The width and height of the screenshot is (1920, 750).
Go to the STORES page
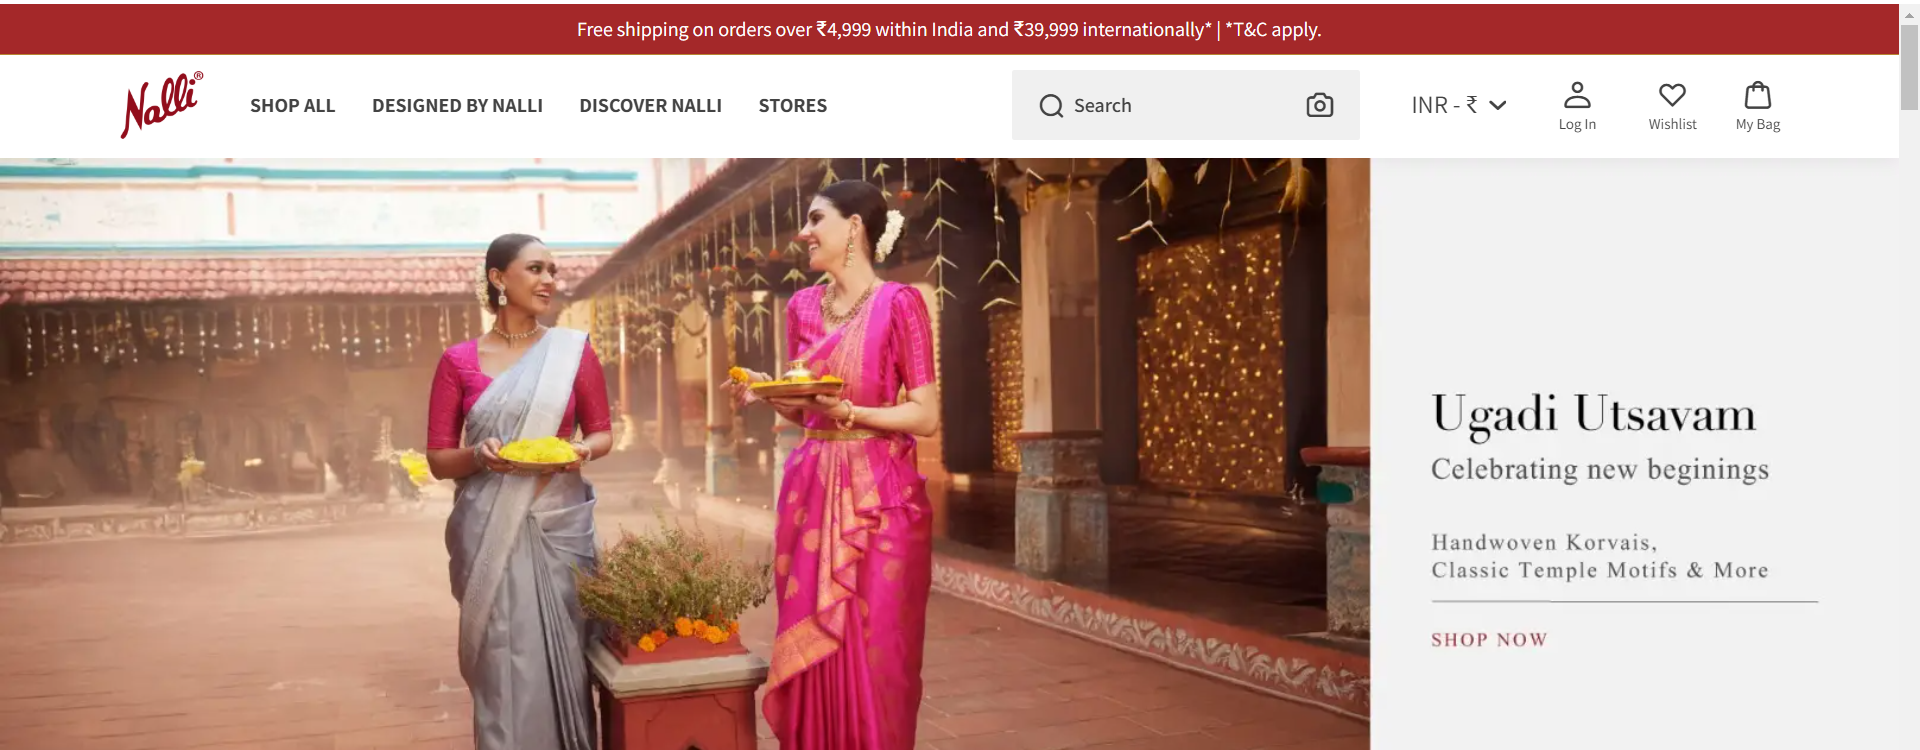(792, 105)
